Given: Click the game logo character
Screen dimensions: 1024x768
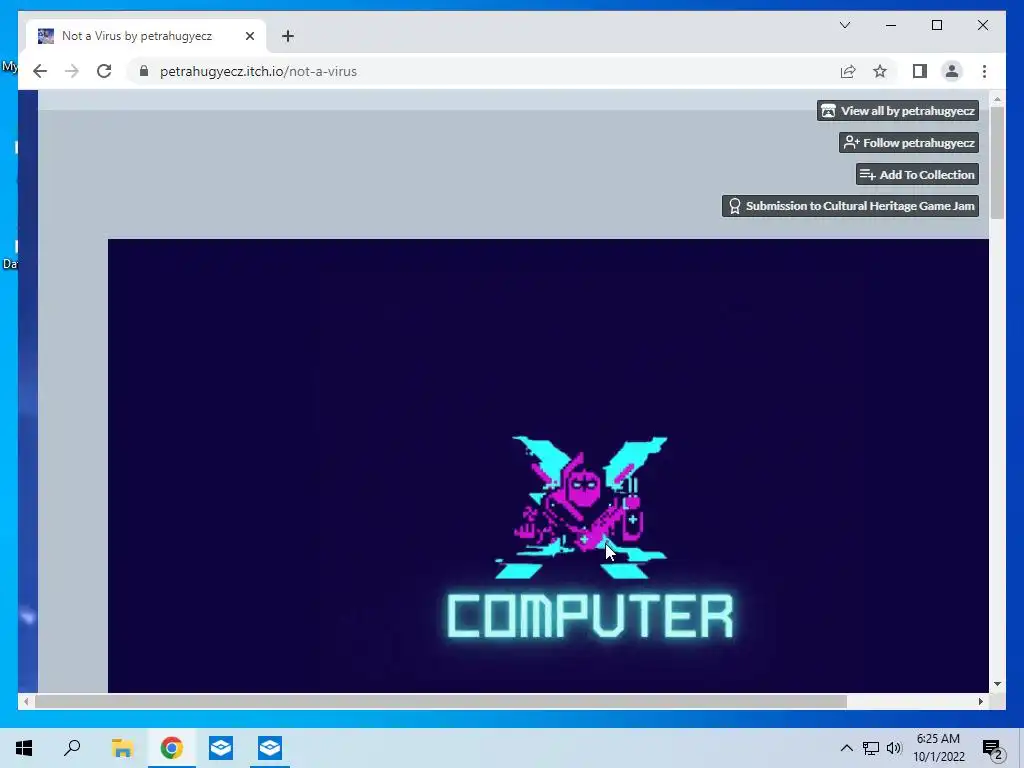Looking at the screenshot, I should tap(581, 507).
